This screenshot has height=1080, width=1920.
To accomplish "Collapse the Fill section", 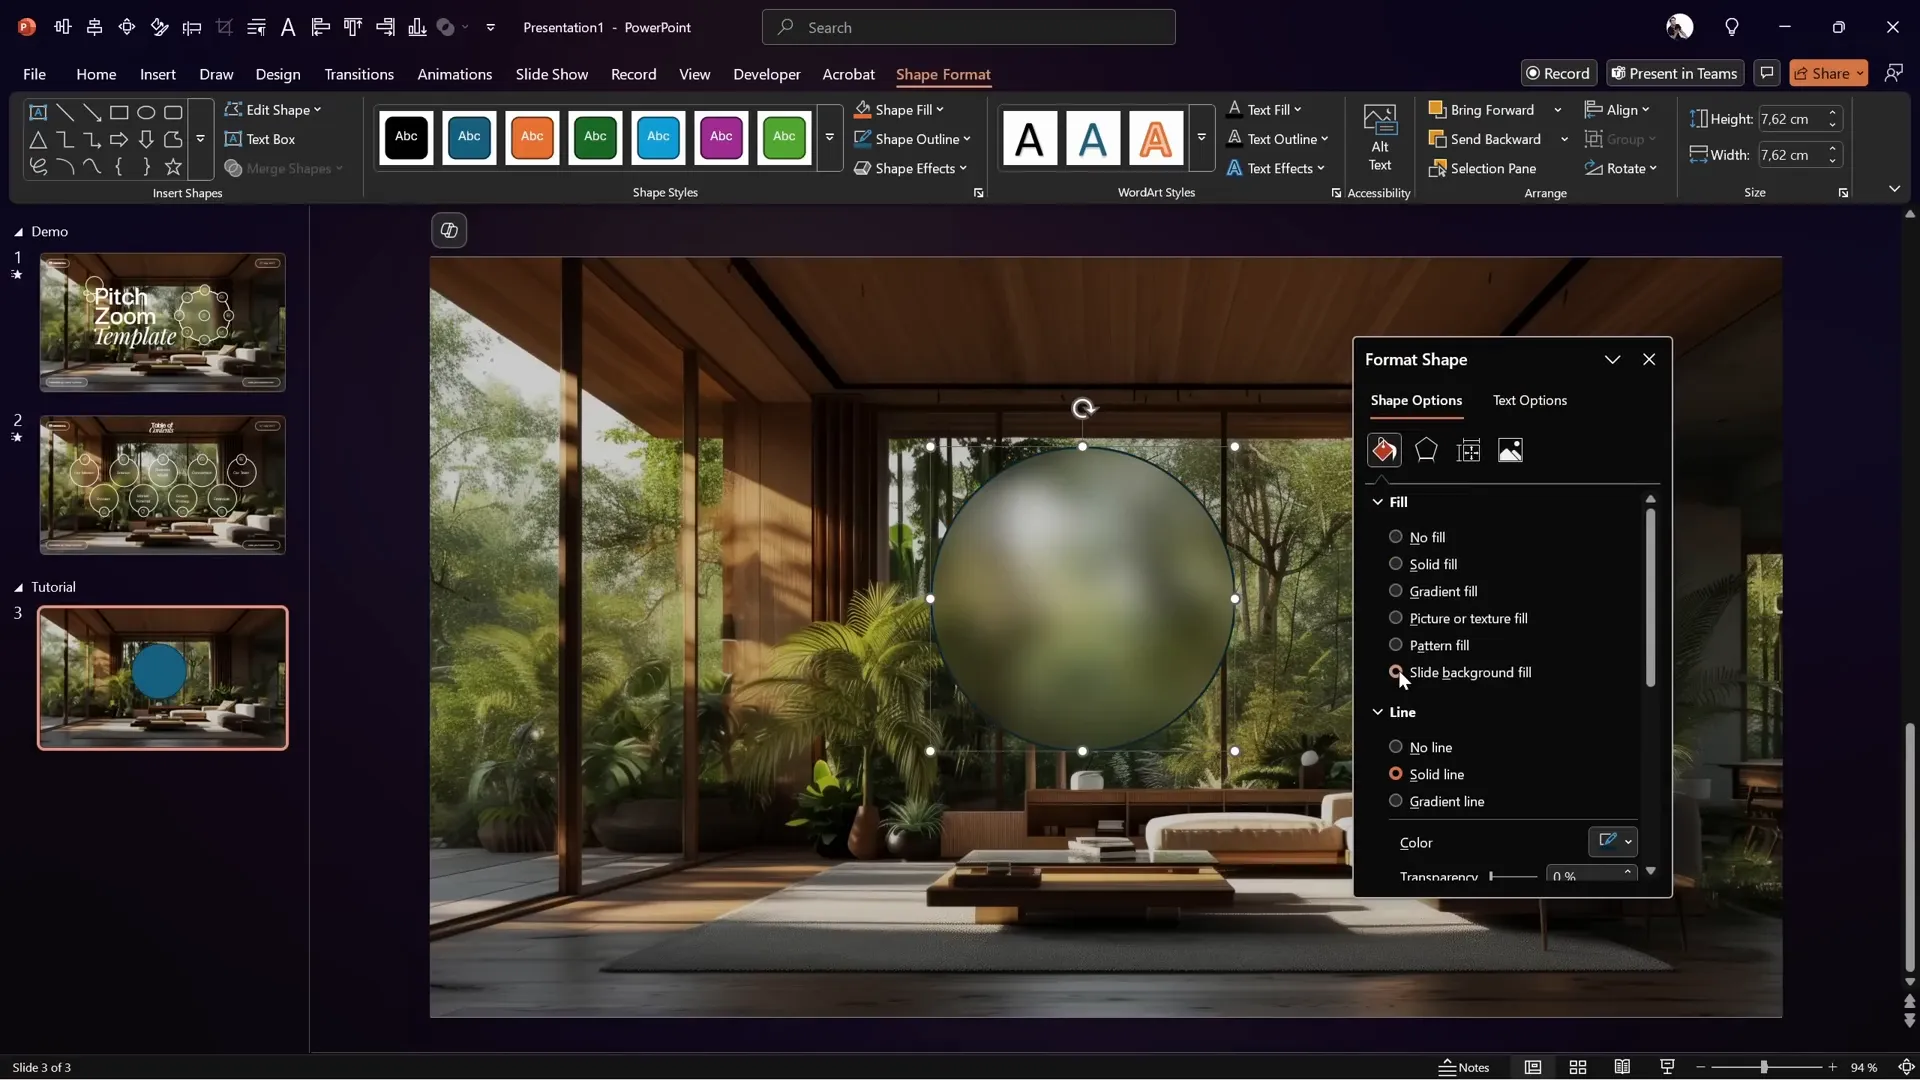I will [1379, 502].
